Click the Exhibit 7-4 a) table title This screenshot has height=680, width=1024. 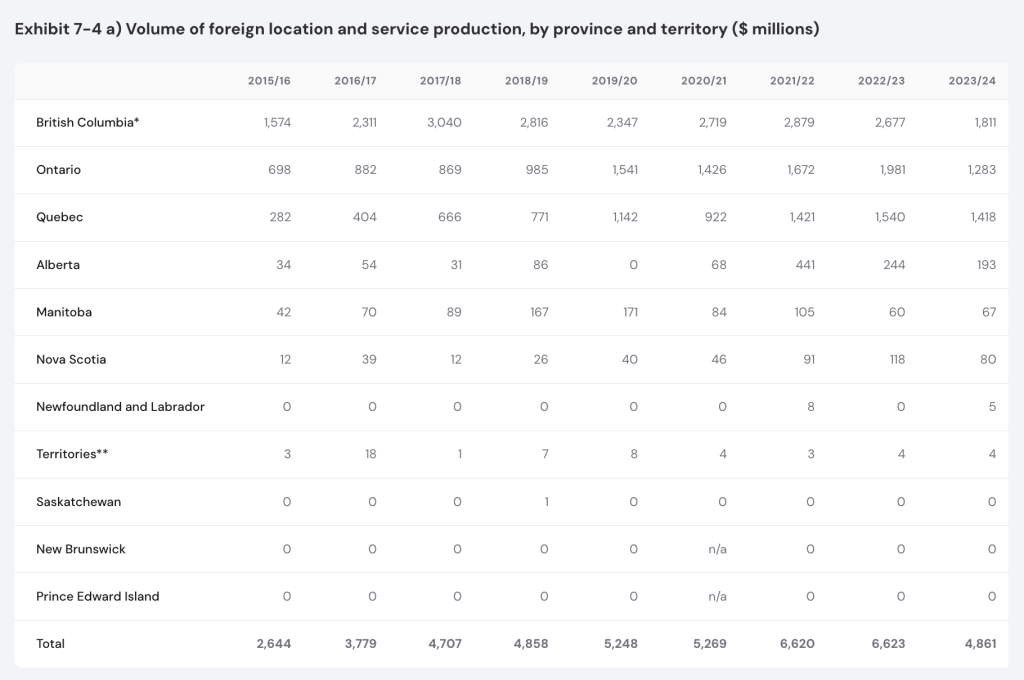pos(417,29)
